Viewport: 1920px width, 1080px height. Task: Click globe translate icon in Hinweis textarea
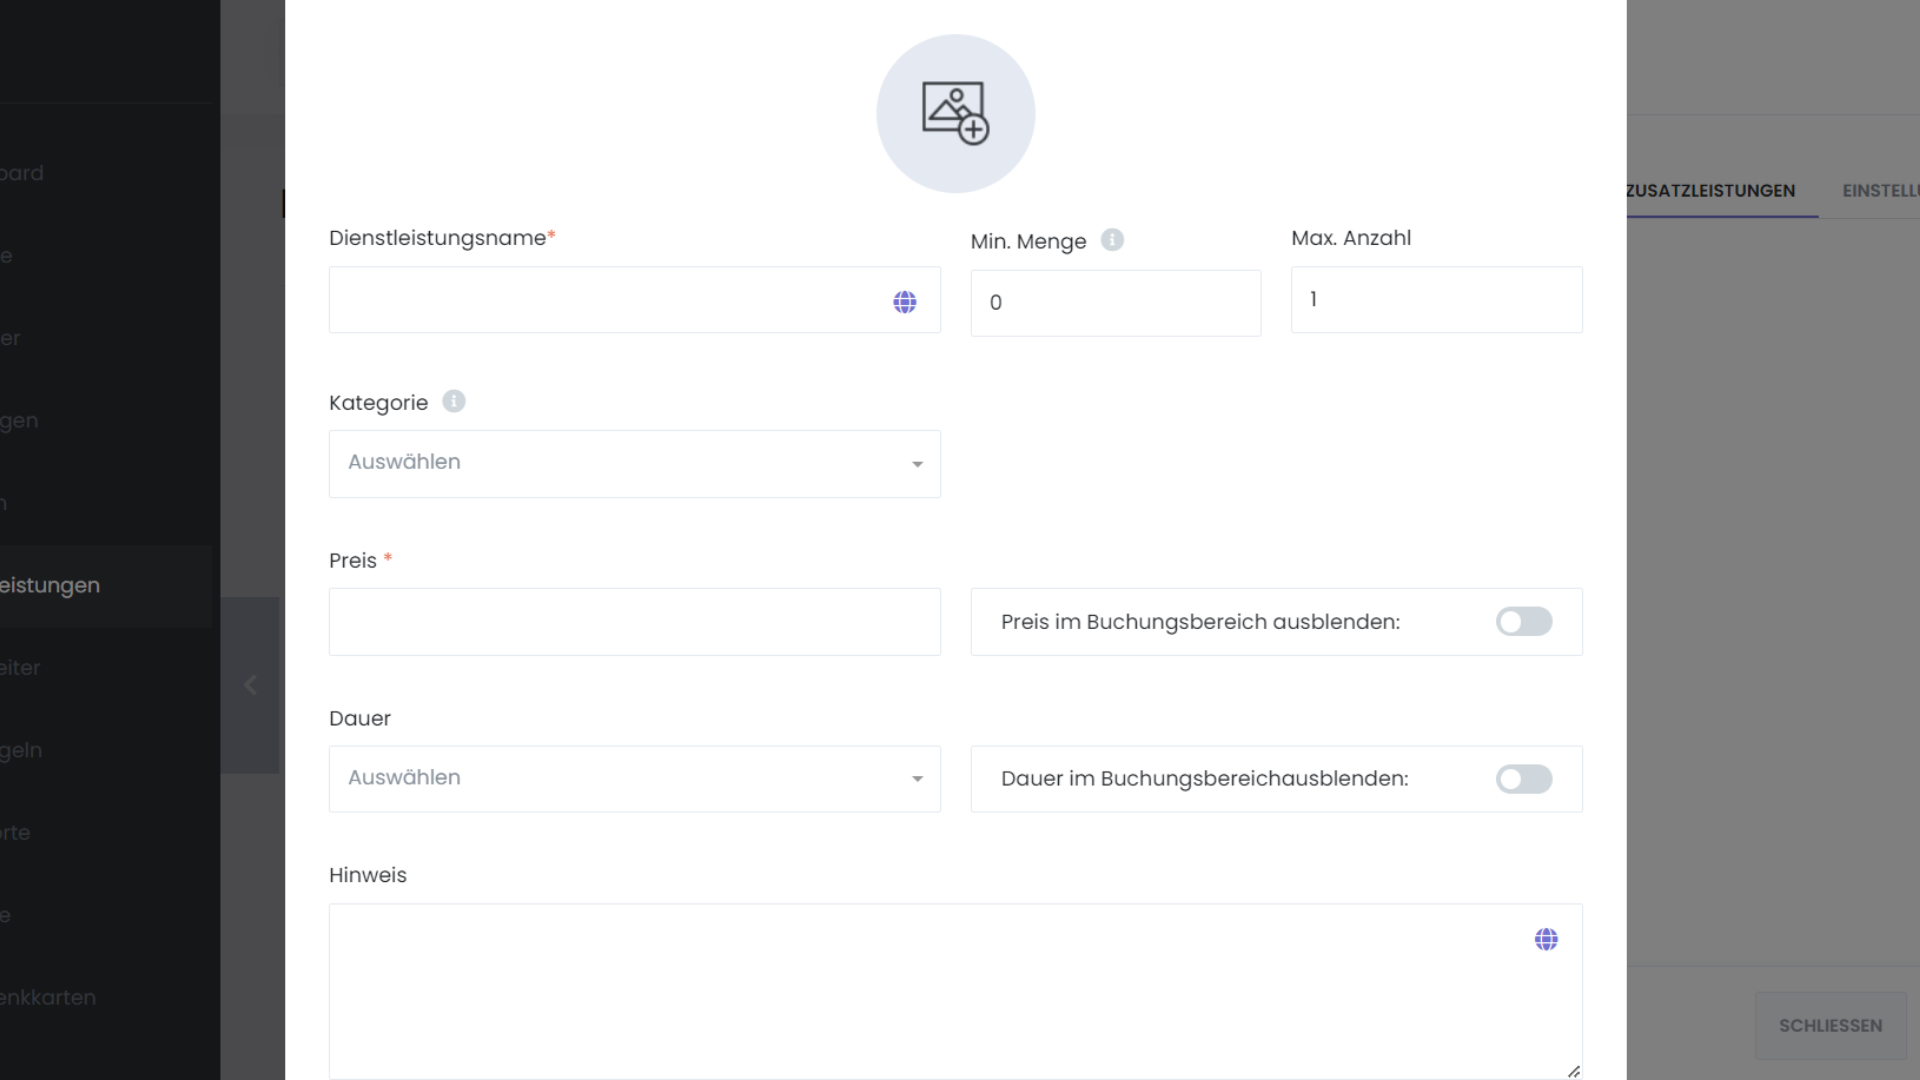pyautogui.click(x=1546, y=939)
